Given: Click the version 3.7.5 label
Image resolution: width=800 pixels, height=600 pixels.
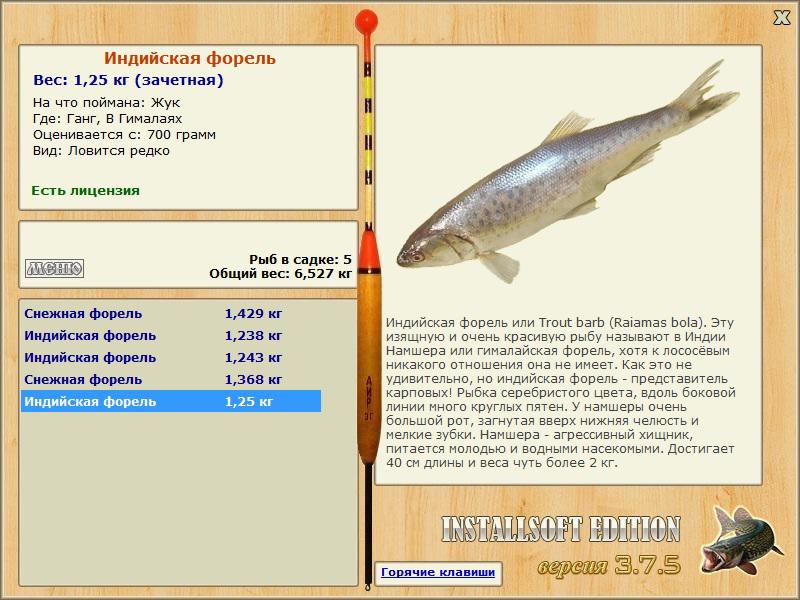Looking at the screenshot, I should click(x=609, y=565).
